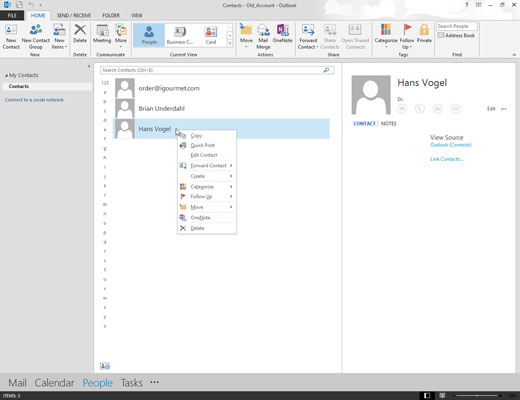Open the Address Book

[456, 35]
